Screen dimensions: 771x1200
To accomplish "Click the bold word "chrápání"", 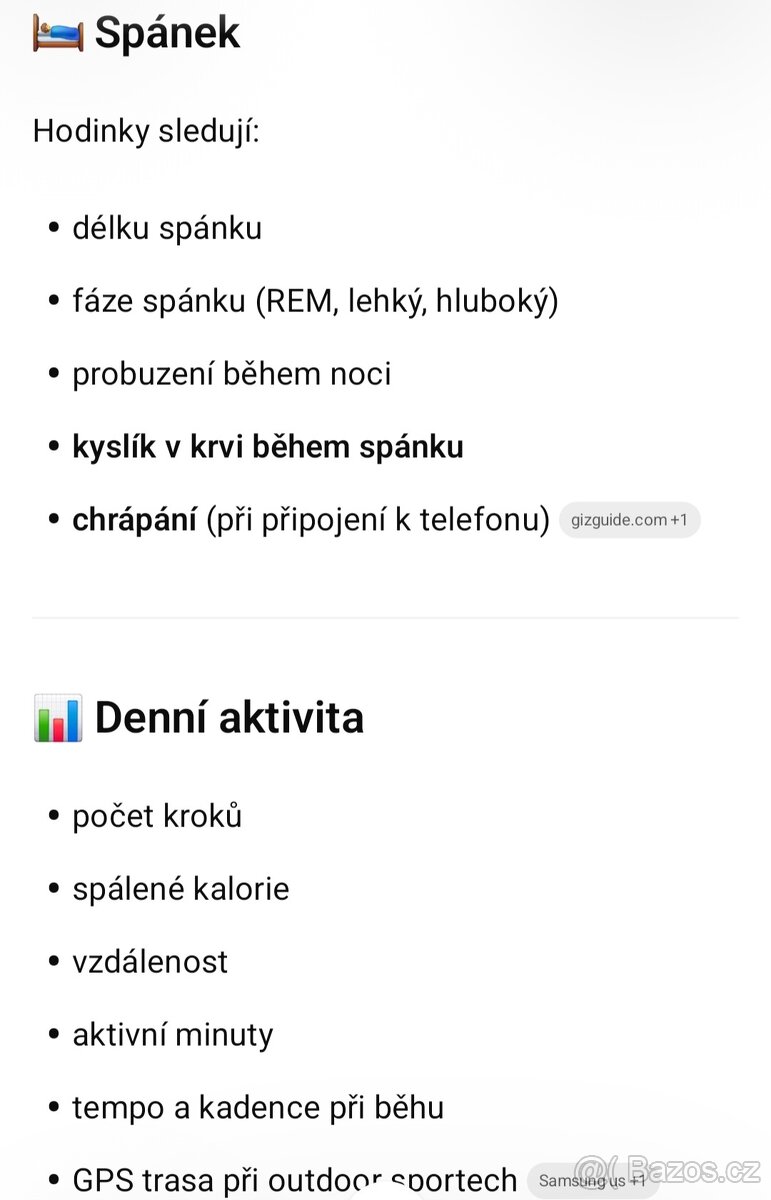I will coord(134,520).
